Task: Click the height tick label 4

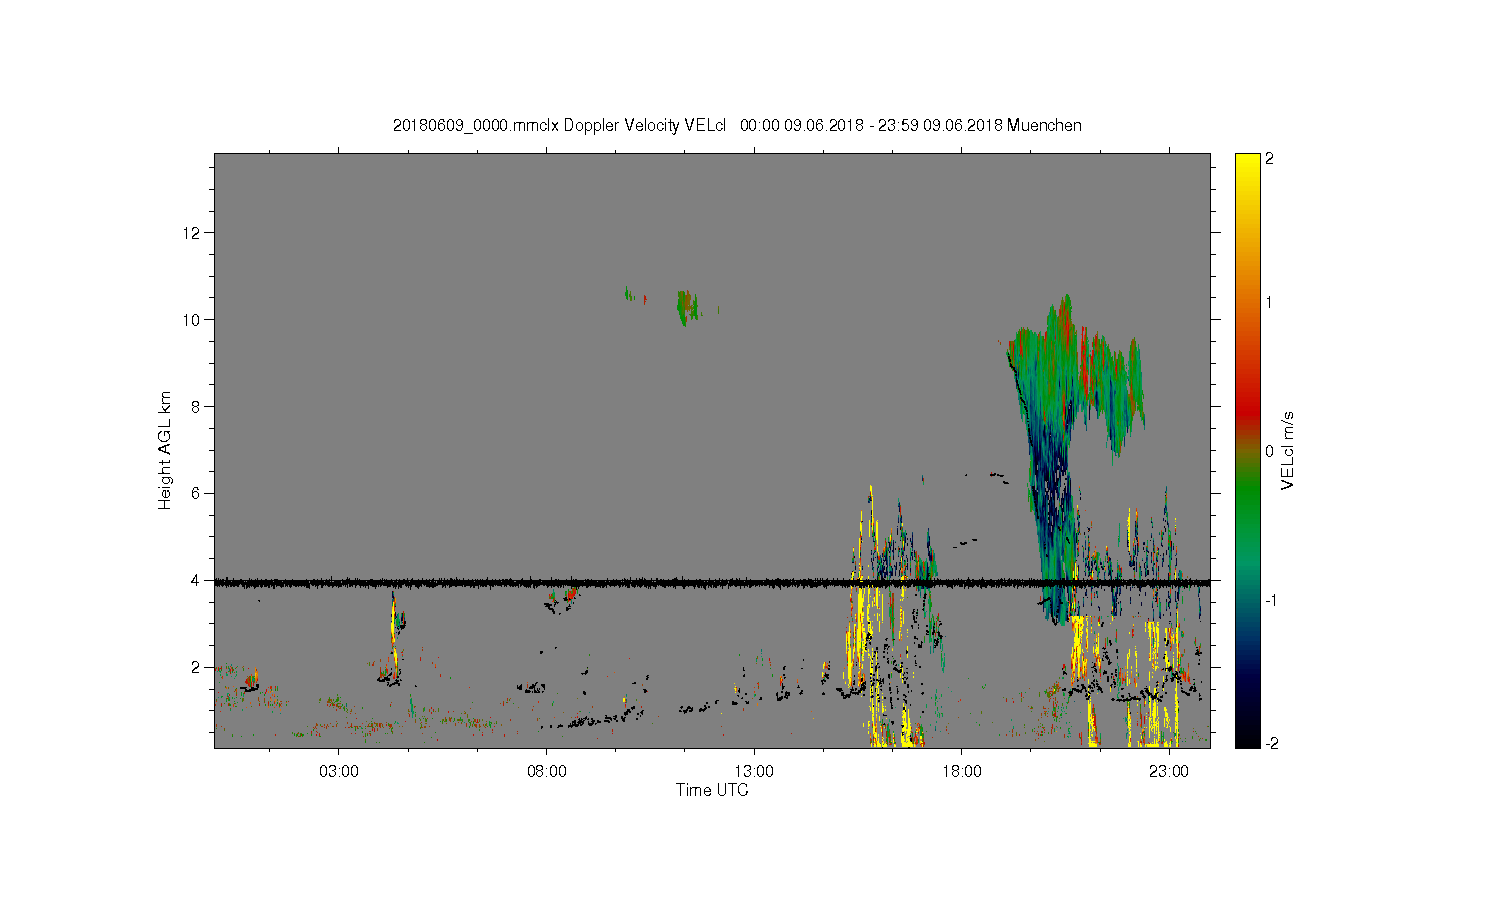Action: 196,580
